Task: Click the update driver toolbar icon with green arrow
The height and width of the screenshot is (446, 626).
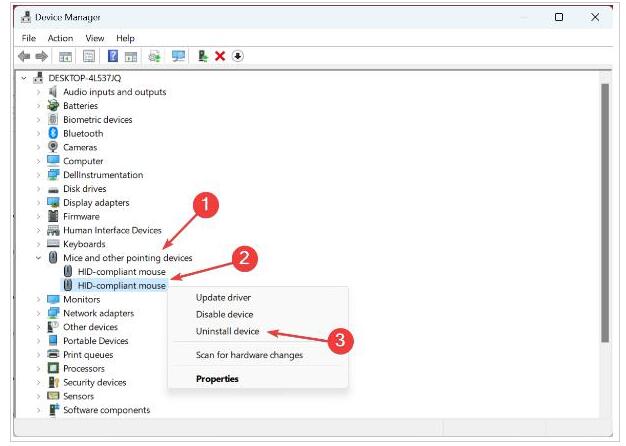Action: tap(203, 56)
